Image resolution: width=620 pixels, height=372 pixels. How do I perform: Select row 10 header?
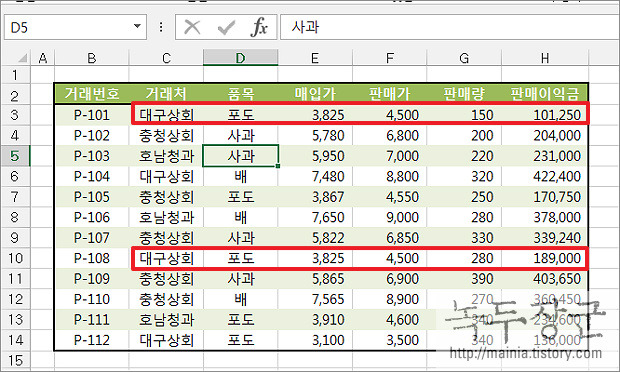tap(15, 258)
